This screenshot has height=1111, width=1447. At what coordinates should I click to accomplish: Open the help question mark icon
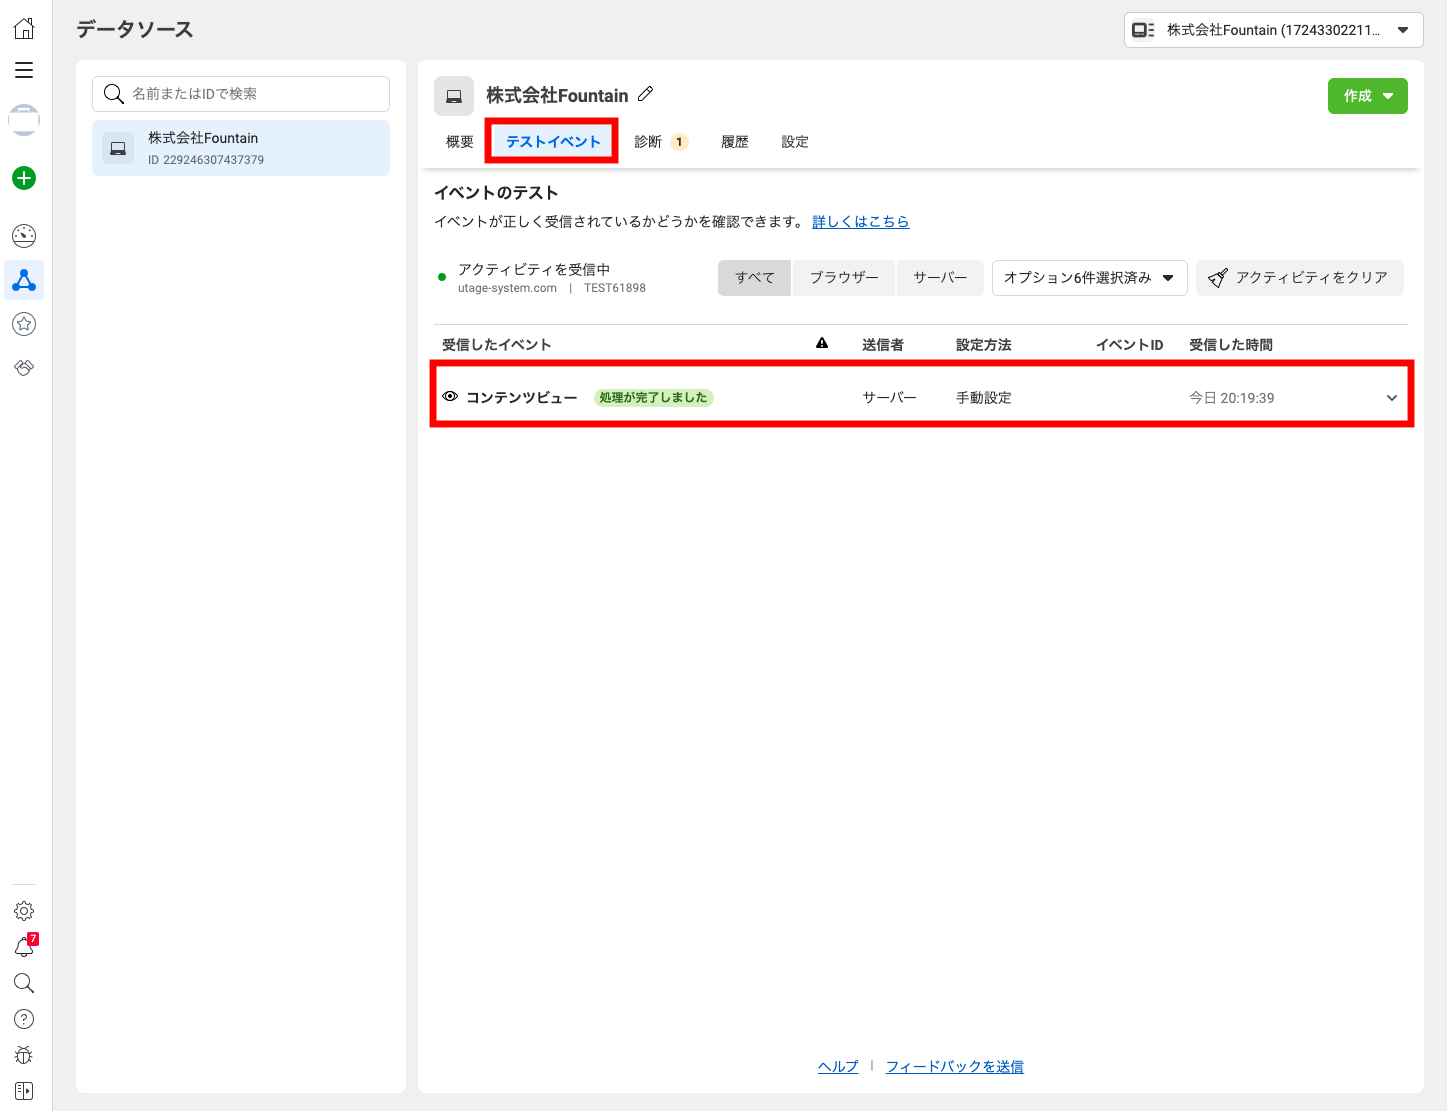pos(24,1019)
